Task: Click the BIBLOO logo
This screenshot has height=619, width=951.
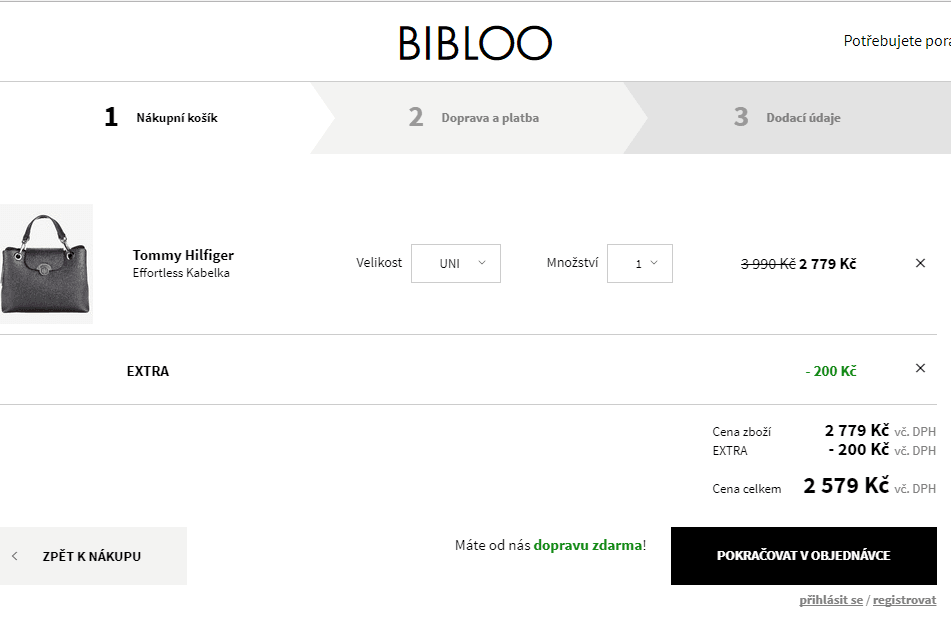Action: (475, 43)
